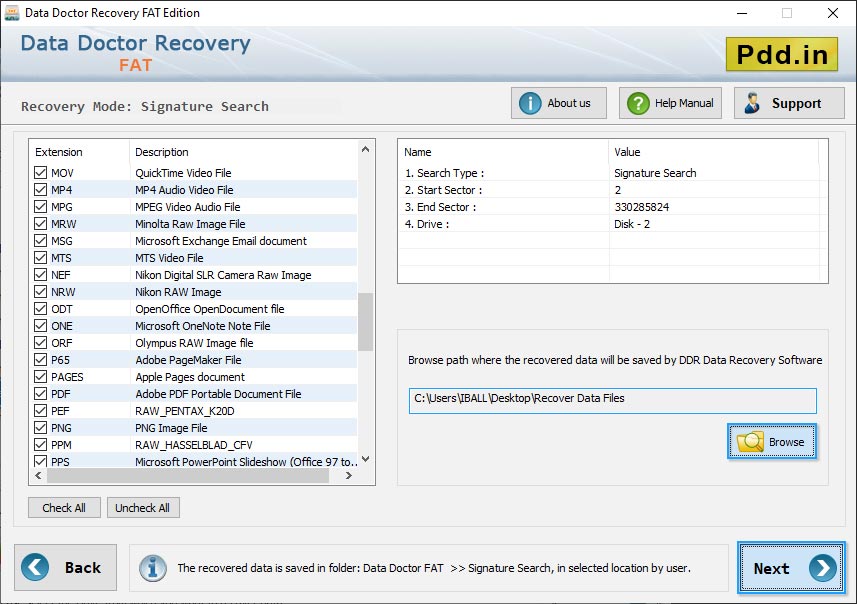Toggle the P65 checkbox
857x604 pixels.
40,359
